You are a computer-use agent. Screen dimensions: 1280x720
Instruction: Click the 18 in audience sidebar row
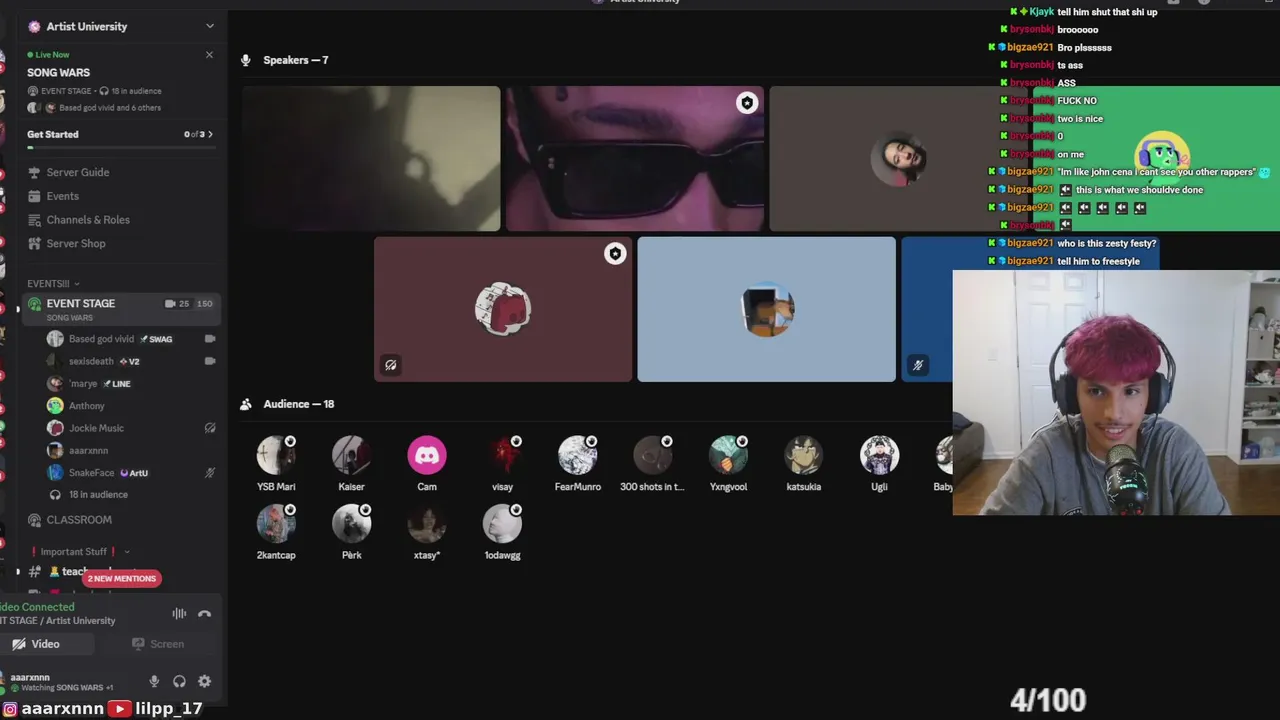tap(98, 495)
